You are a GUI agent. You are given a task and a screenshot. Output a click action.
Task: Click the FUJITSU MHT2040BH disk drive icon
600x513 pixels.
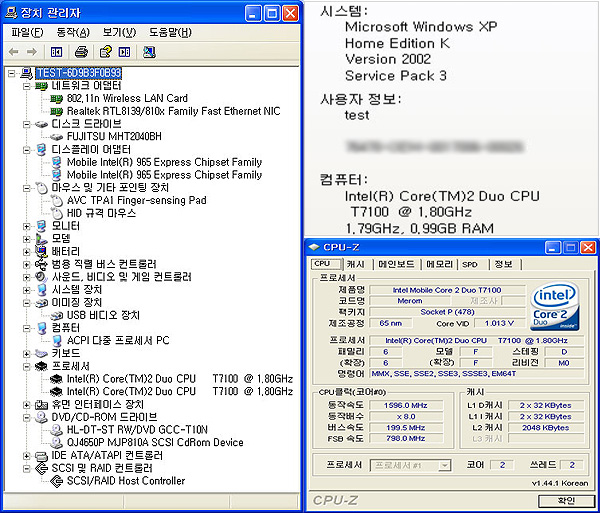click(56, 137)
